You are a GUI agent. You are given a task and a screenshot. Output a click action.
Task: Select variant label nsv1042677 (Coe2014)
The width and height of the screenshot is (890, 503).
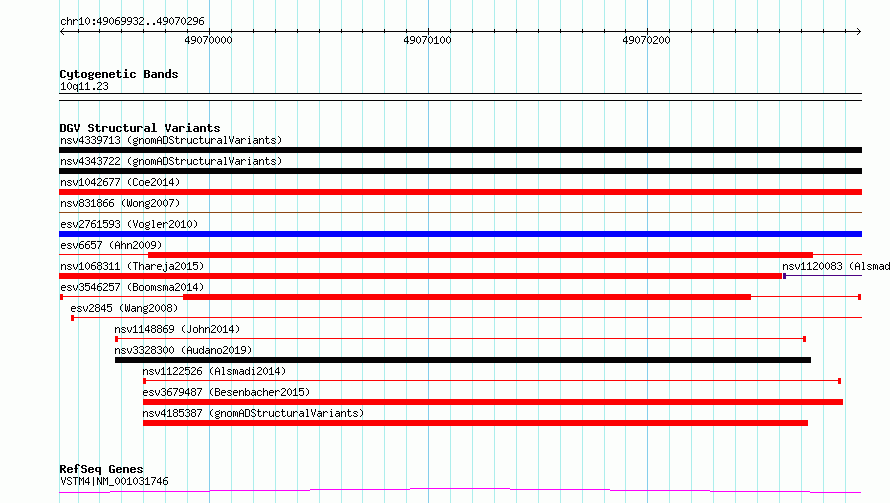click(120, 182)
